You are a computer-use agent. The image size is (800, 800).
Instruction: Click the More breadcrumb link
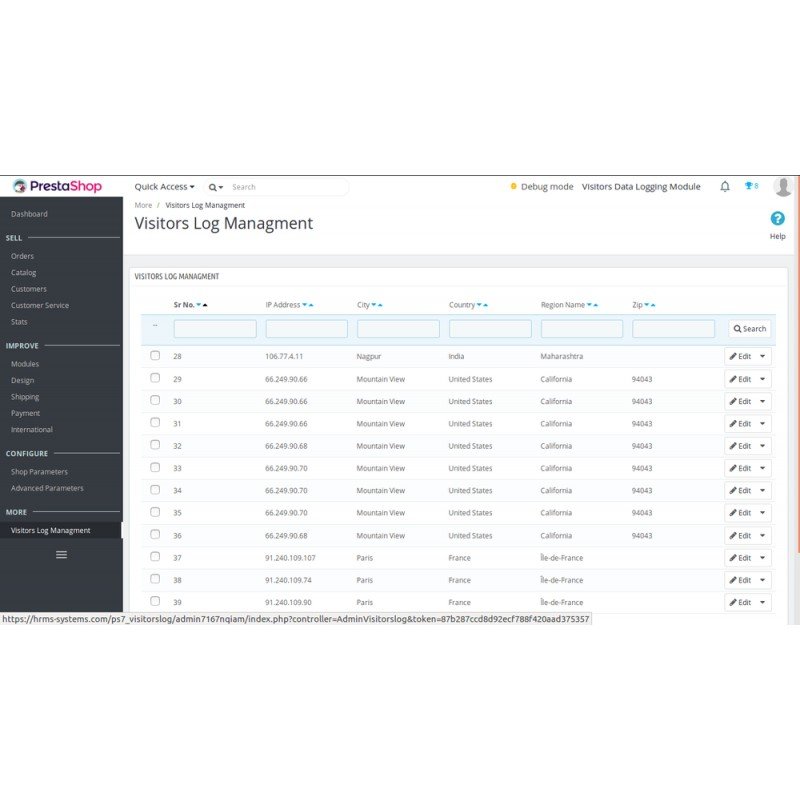tap(143, 205)
